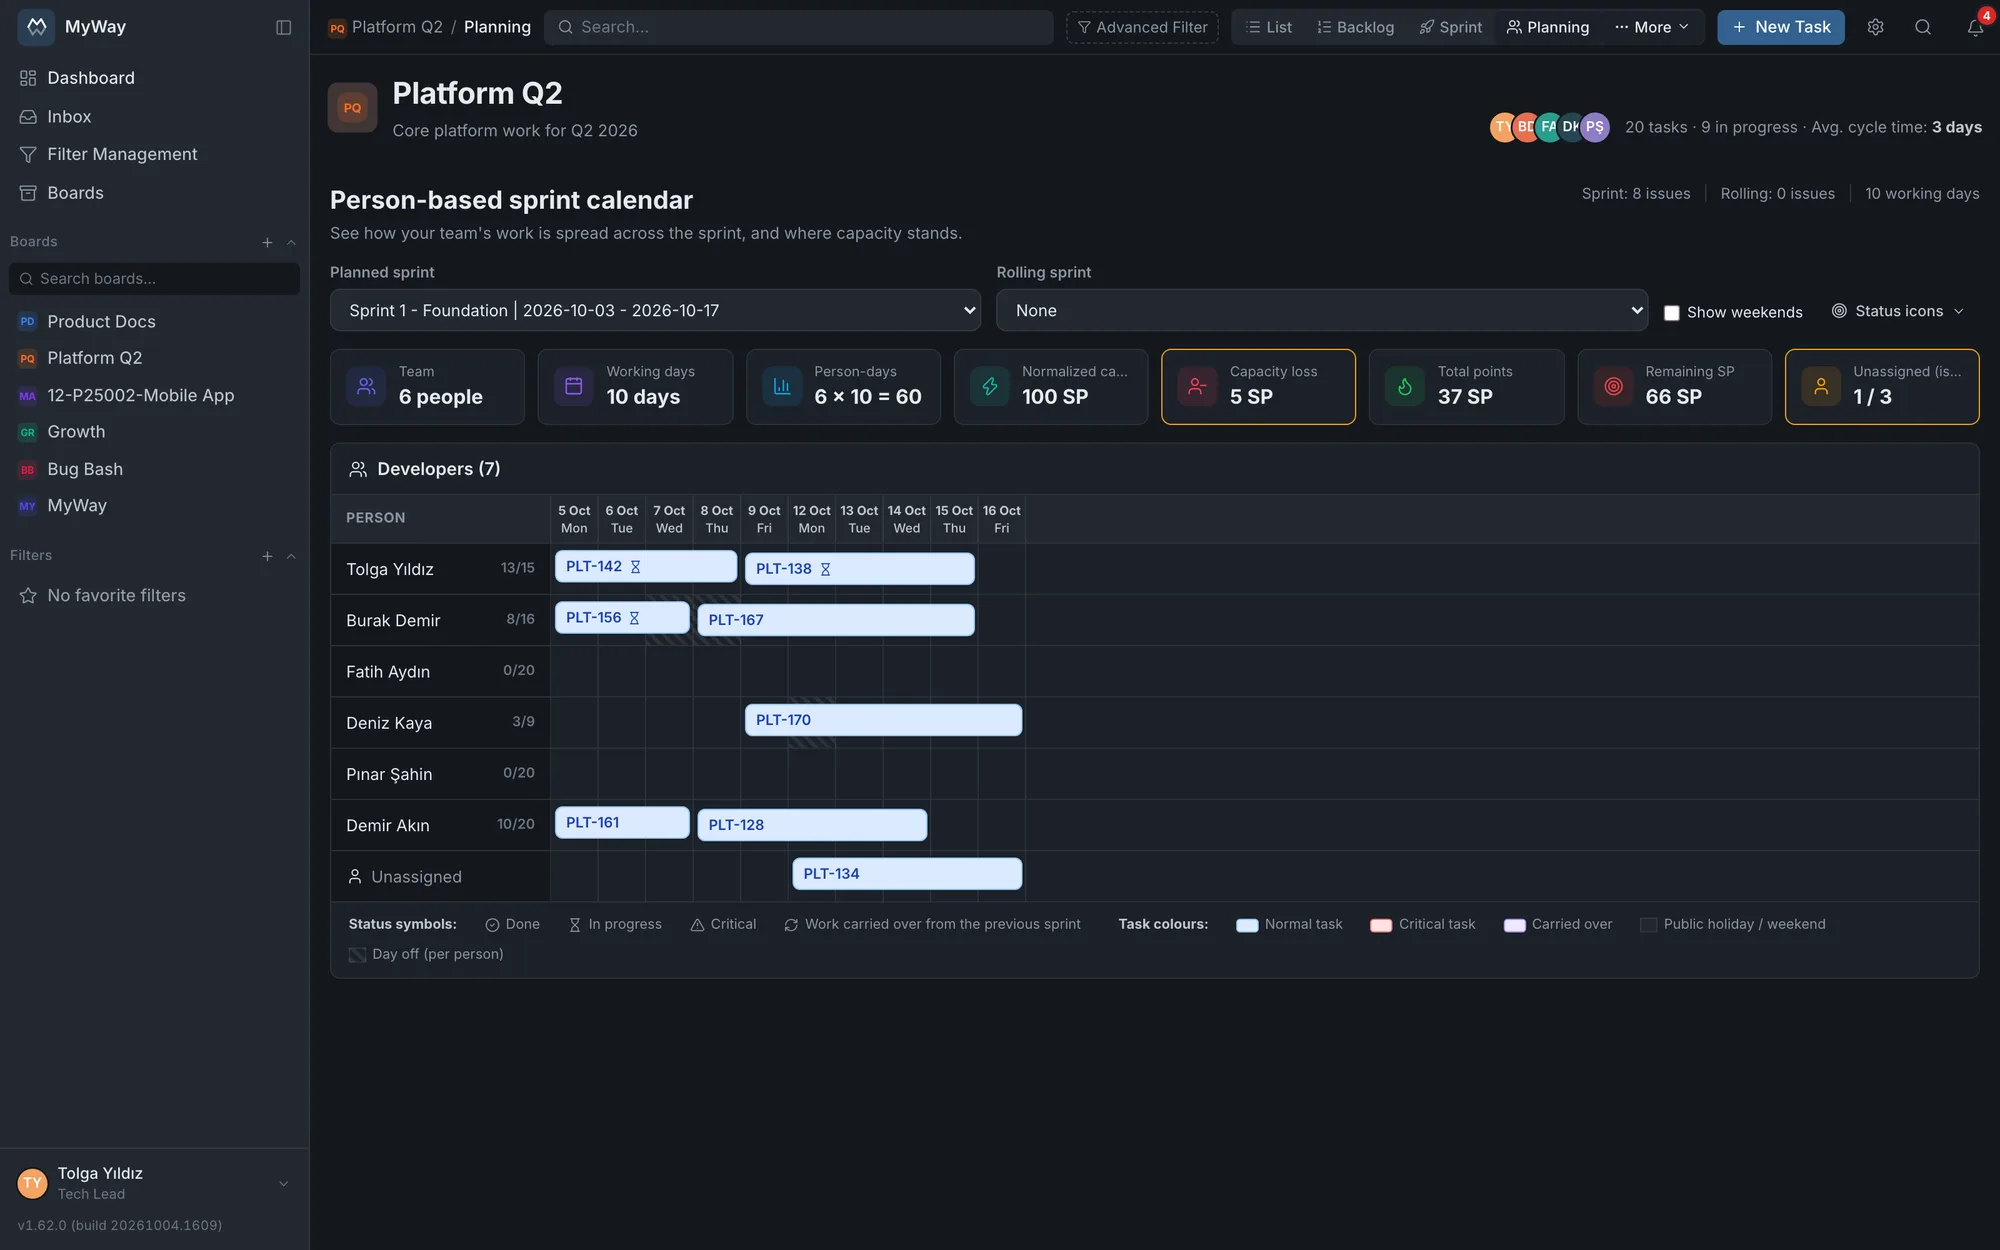Add a new filter with plus icon

(x=267, y=556)
